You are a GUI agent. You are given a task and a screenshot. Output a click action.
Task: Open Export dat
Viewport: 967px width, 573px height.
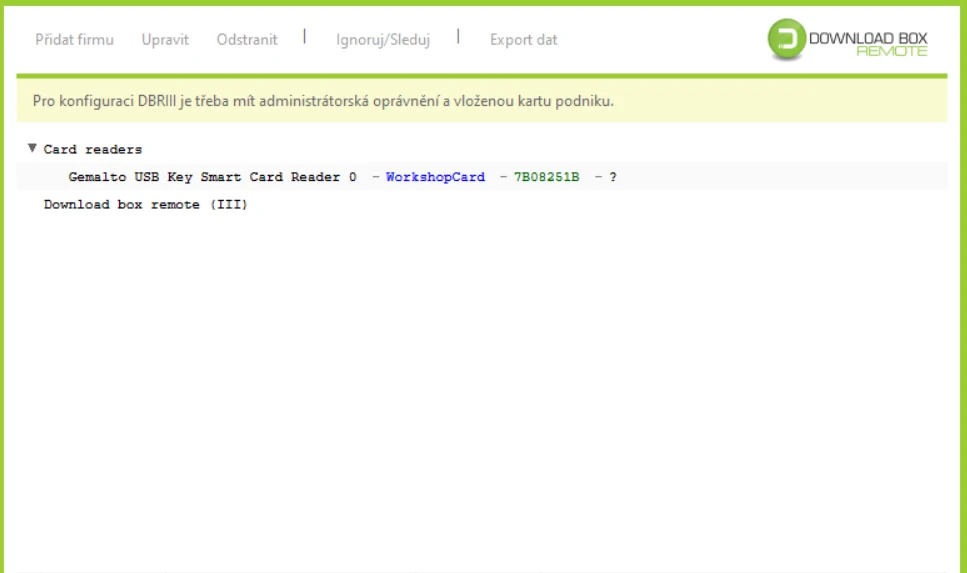[x=524, y=40]
